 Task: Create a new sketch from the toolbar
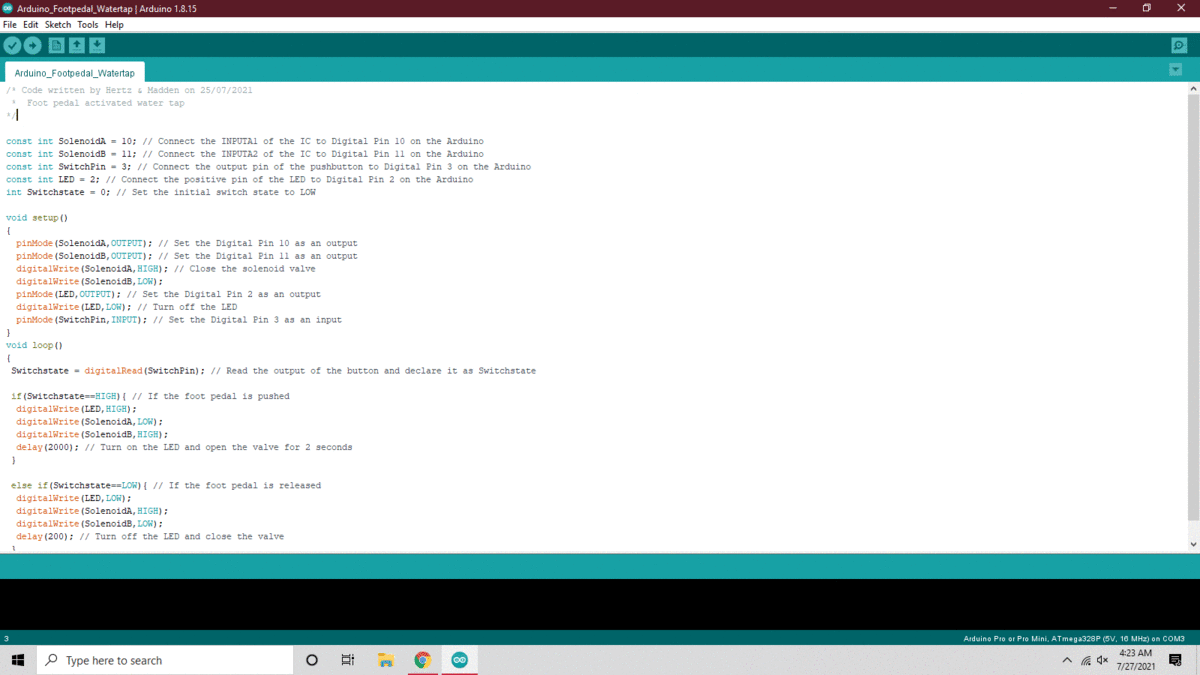56,45
